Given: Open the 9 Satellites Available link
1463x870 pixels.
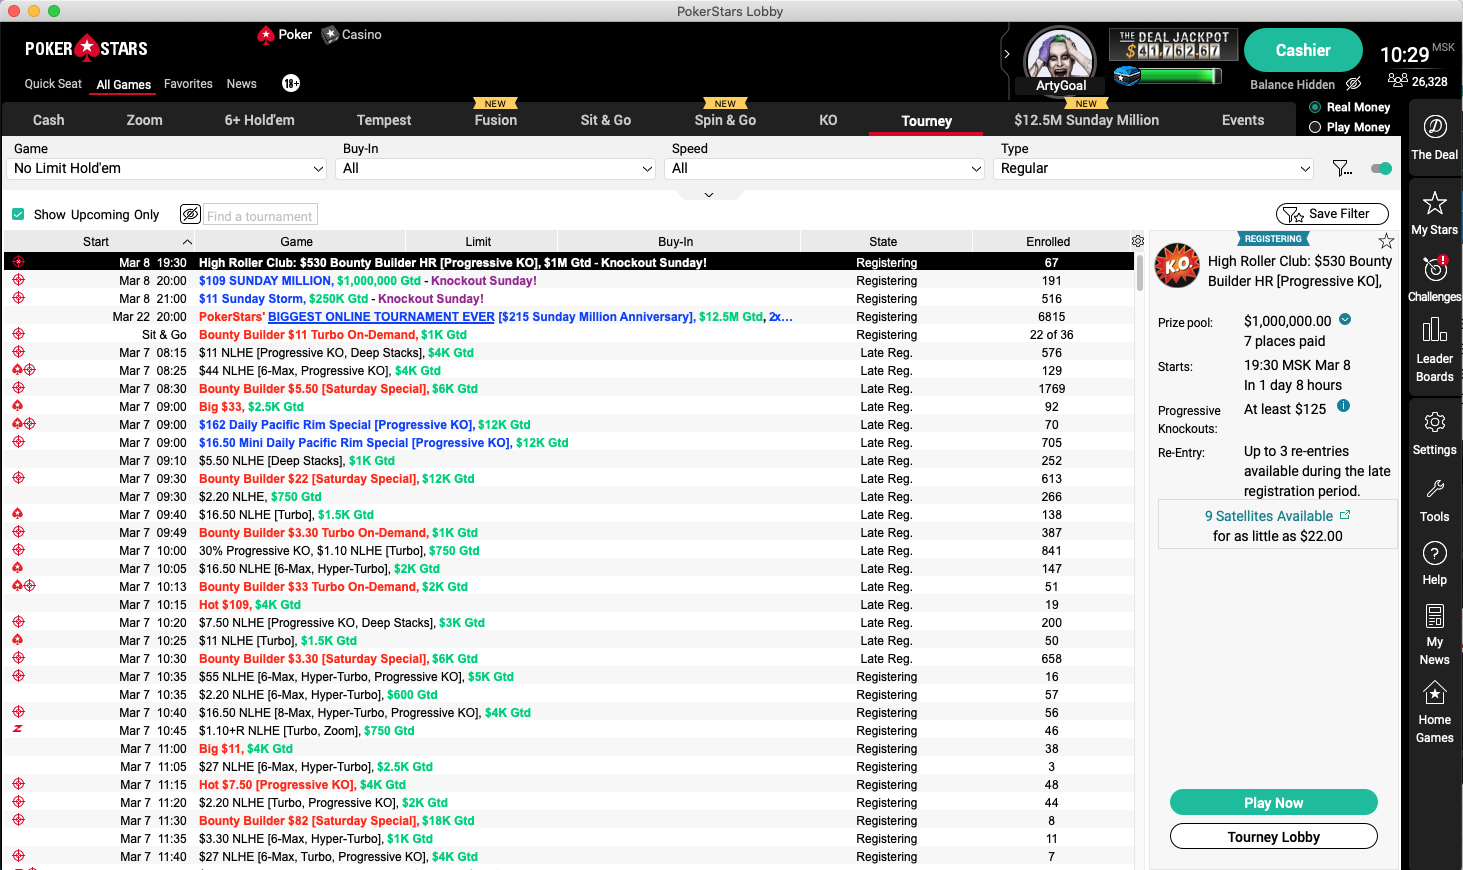Looking at the screenshot, I should [x=1269, y=515].
